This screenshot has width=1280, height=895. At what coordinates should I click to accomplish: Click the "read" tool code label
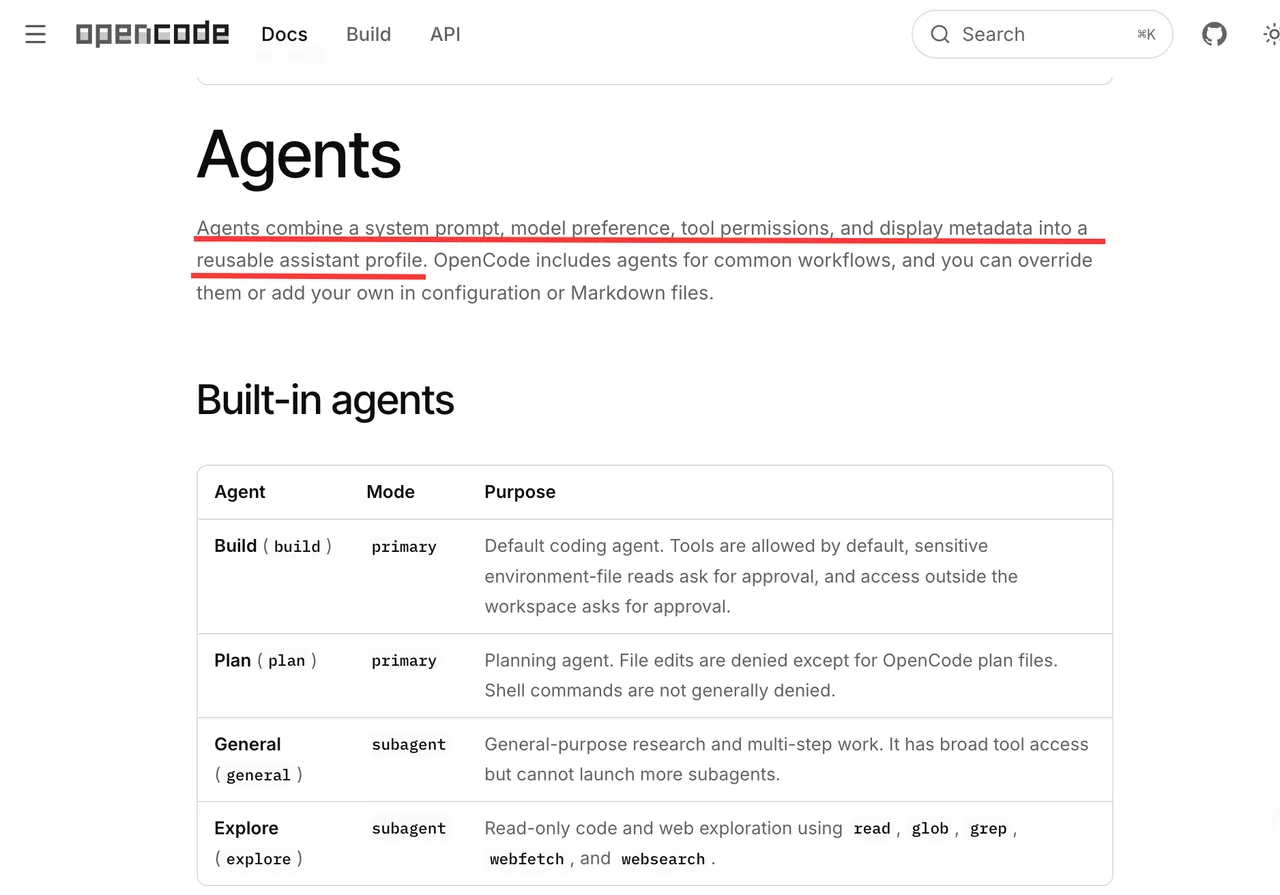[x=872, y=829]
